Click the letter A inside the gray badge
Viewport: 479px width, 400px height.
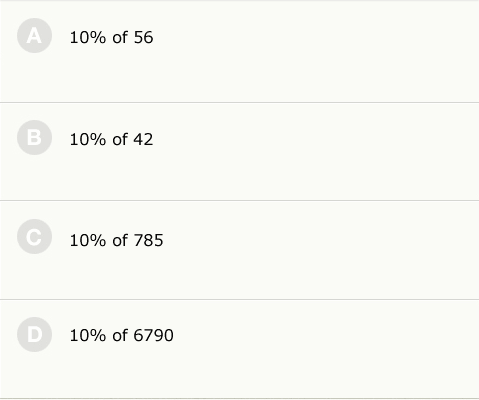point(34,36)
